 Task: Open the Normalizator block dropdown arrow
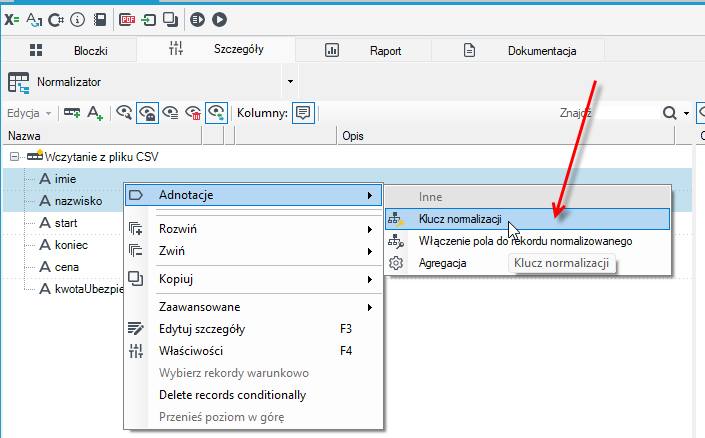tap(290, 81)
